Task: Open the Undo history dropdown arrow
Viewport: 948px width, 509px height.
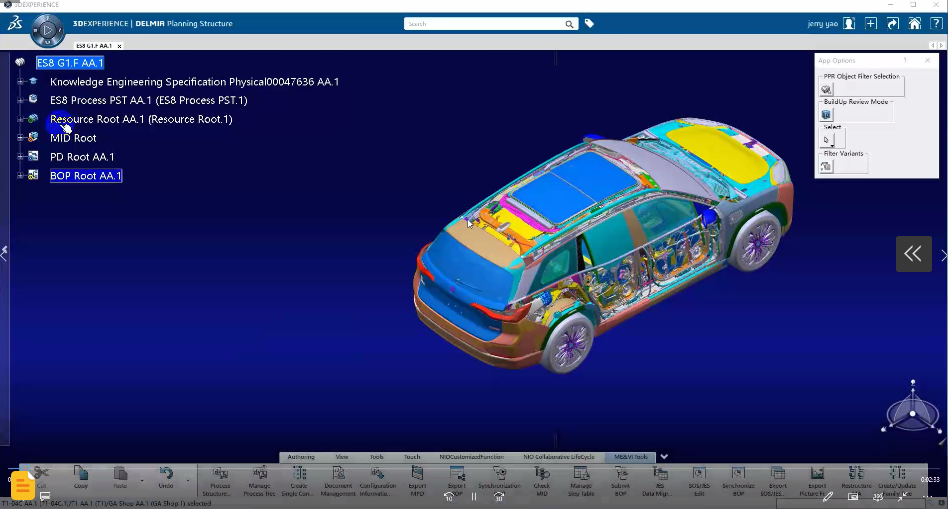Action: pyautogui.click(x=187, y=481)
